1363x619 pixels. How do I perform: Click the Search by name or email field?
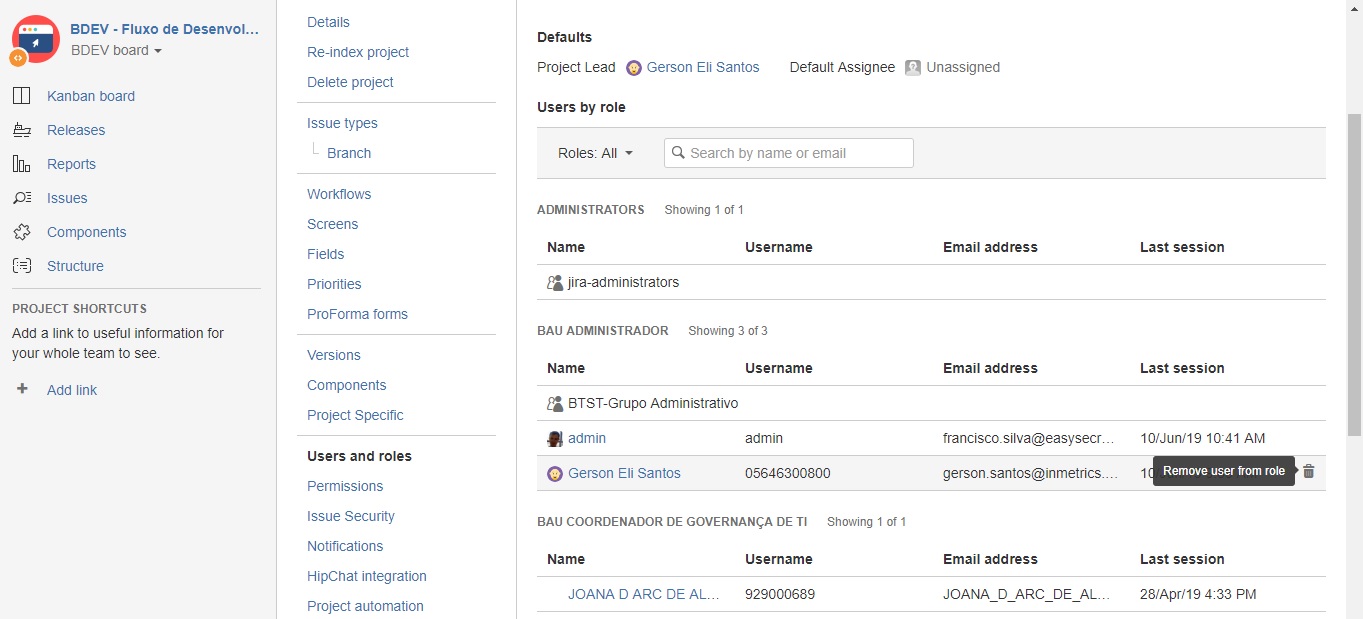(789, 153)
